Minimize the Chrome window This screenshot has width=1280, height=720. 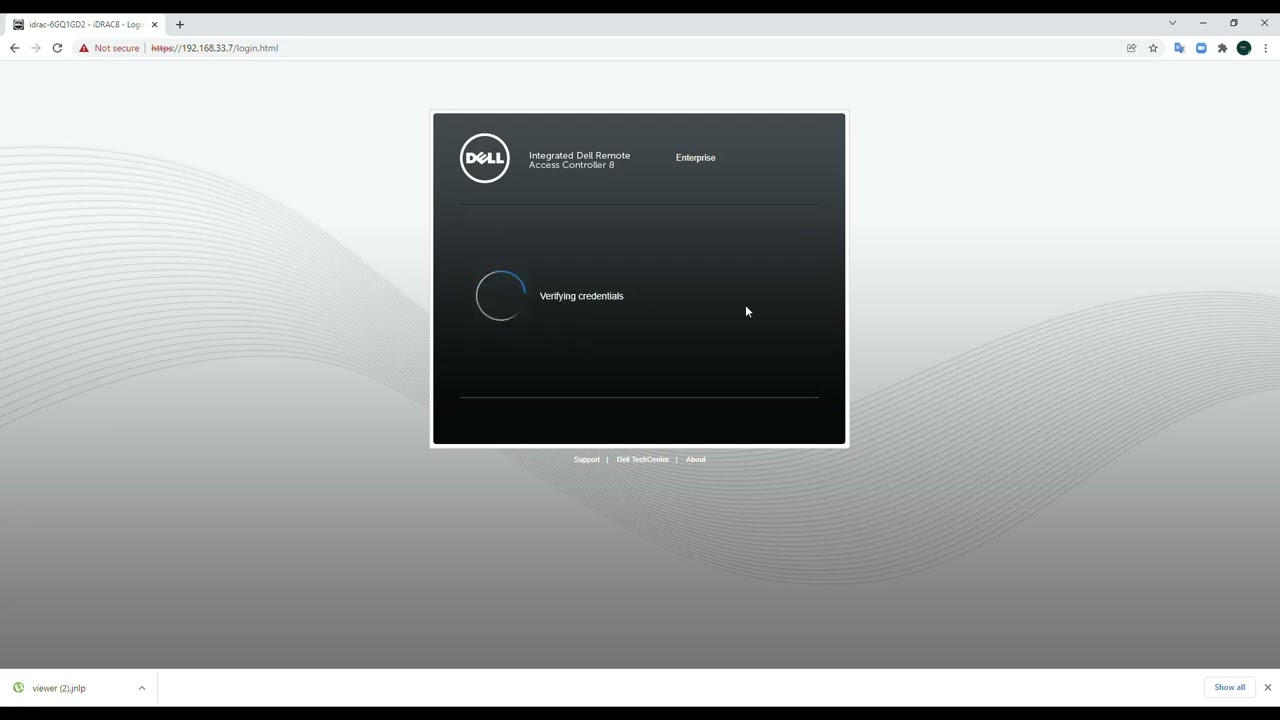coord(1203,23)
